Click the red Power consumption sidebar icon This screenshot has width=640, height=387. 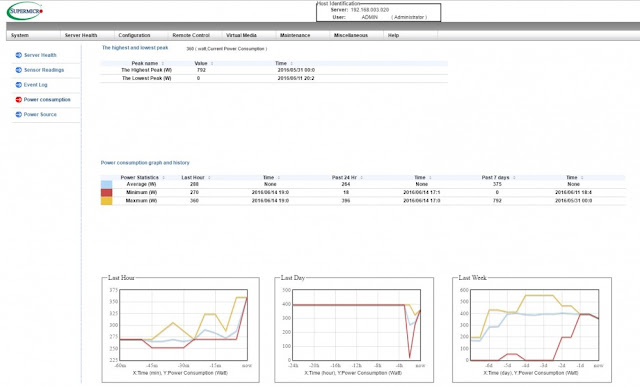coord(18,100)
